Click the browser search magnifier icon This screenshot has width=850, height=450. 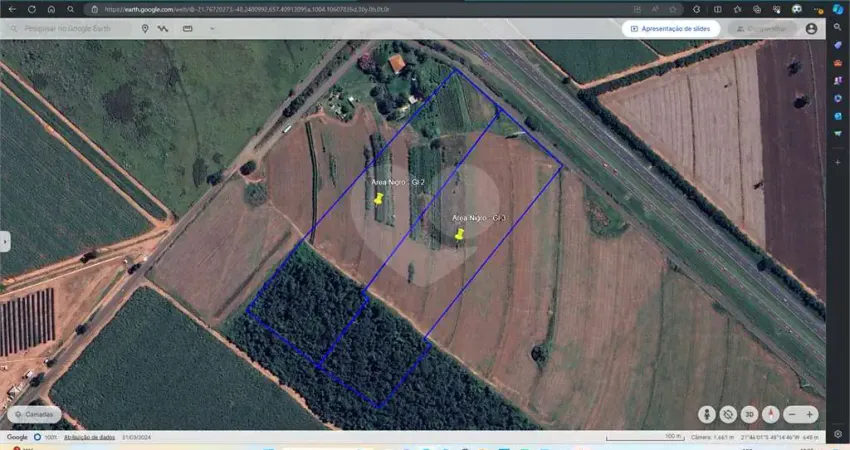[70, 9]
